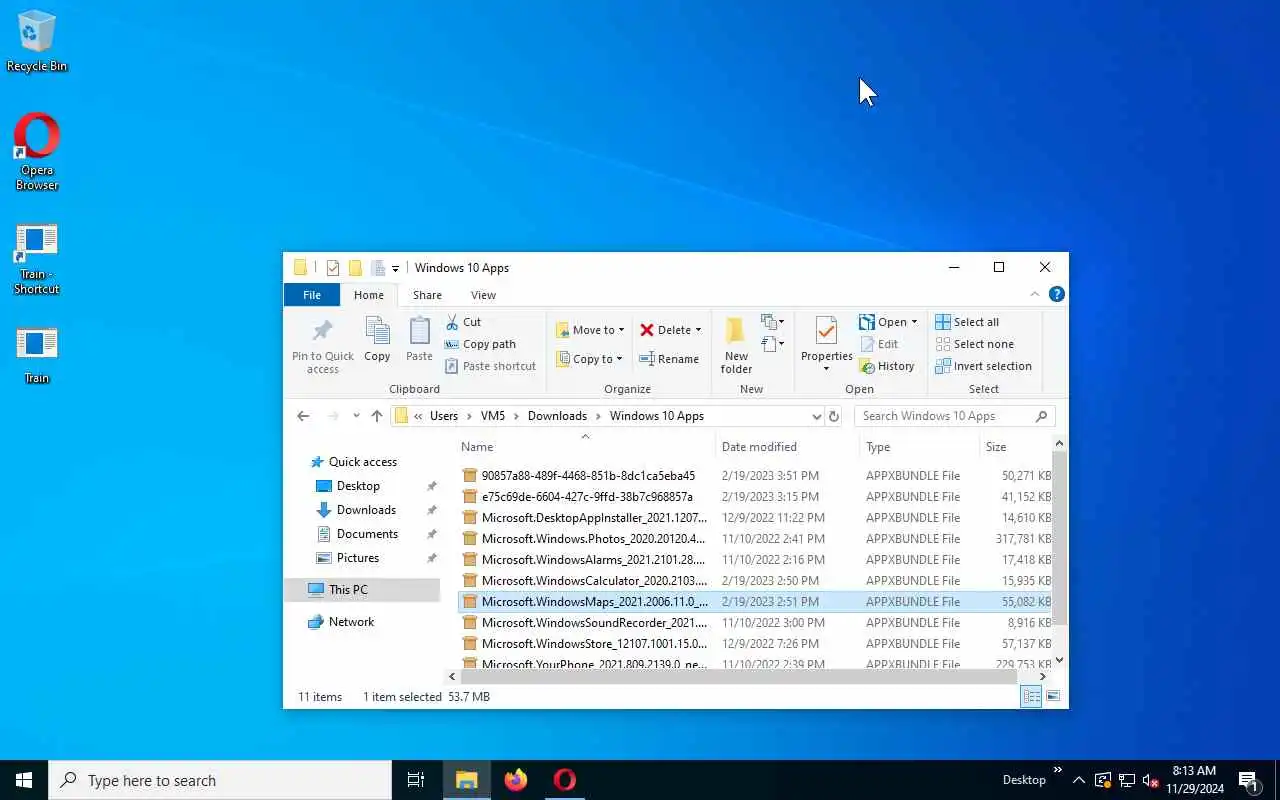The height and width of the screenshot is (800, 1280).
Task: Click the quick access toolbar Properties icon
Action: [333, 268]
